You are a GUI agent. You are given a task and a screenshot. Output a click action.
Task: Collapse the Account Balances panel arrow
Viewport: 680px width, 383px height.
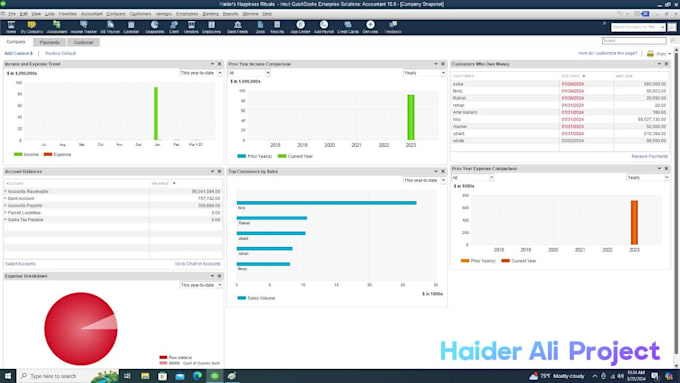pos(212,171)
